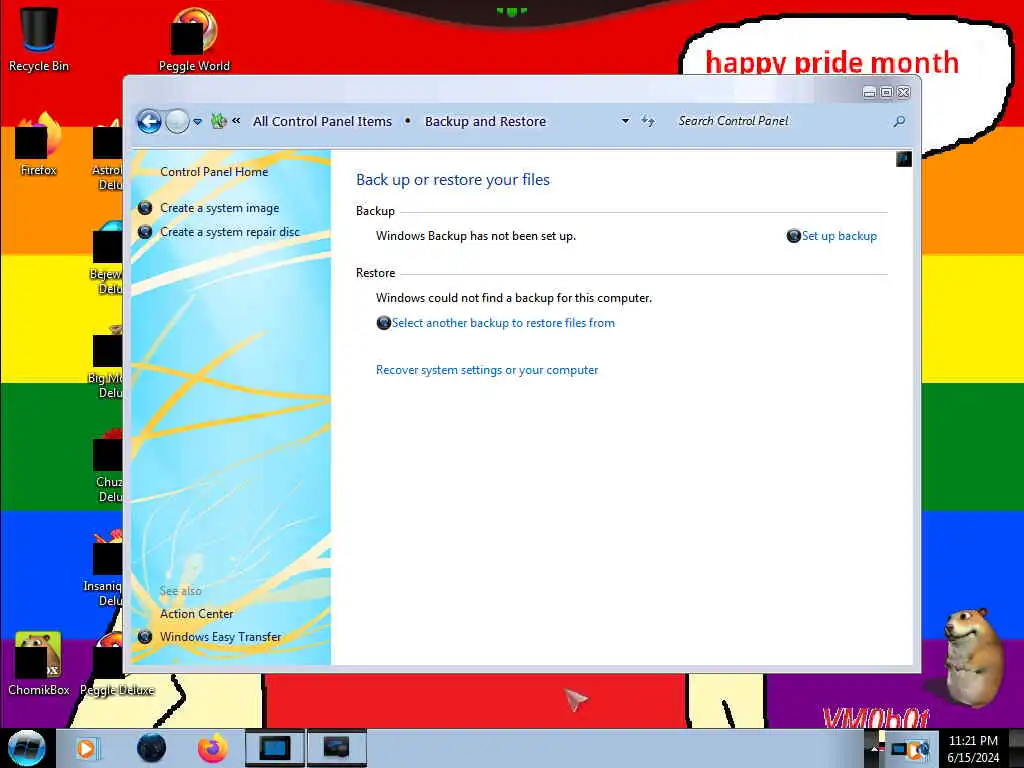Screen dimensions: 1024x768
Task: Select the Insaniquarium Deluxe desktop shortcut
Action: 103,568
